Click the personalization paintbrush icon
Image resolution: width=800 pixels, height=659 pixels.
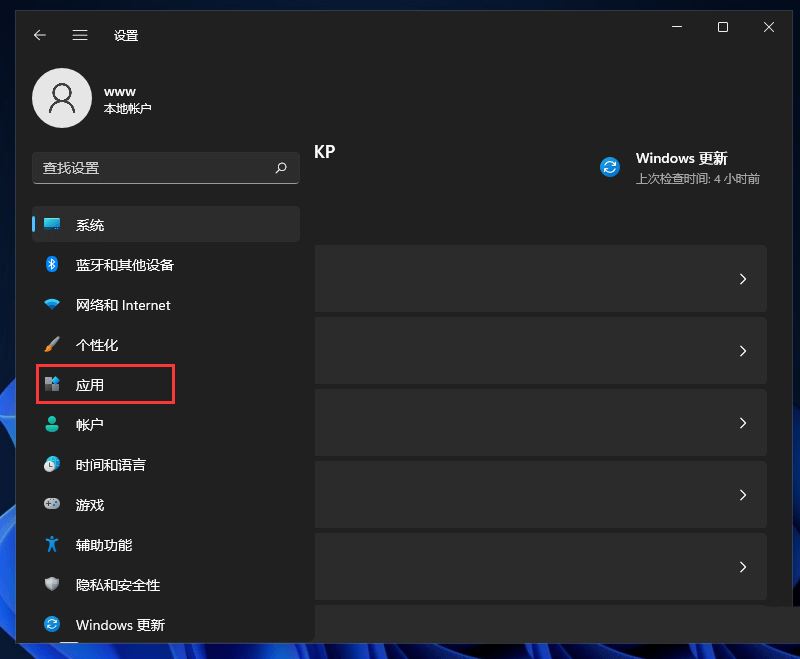point(52,345)
